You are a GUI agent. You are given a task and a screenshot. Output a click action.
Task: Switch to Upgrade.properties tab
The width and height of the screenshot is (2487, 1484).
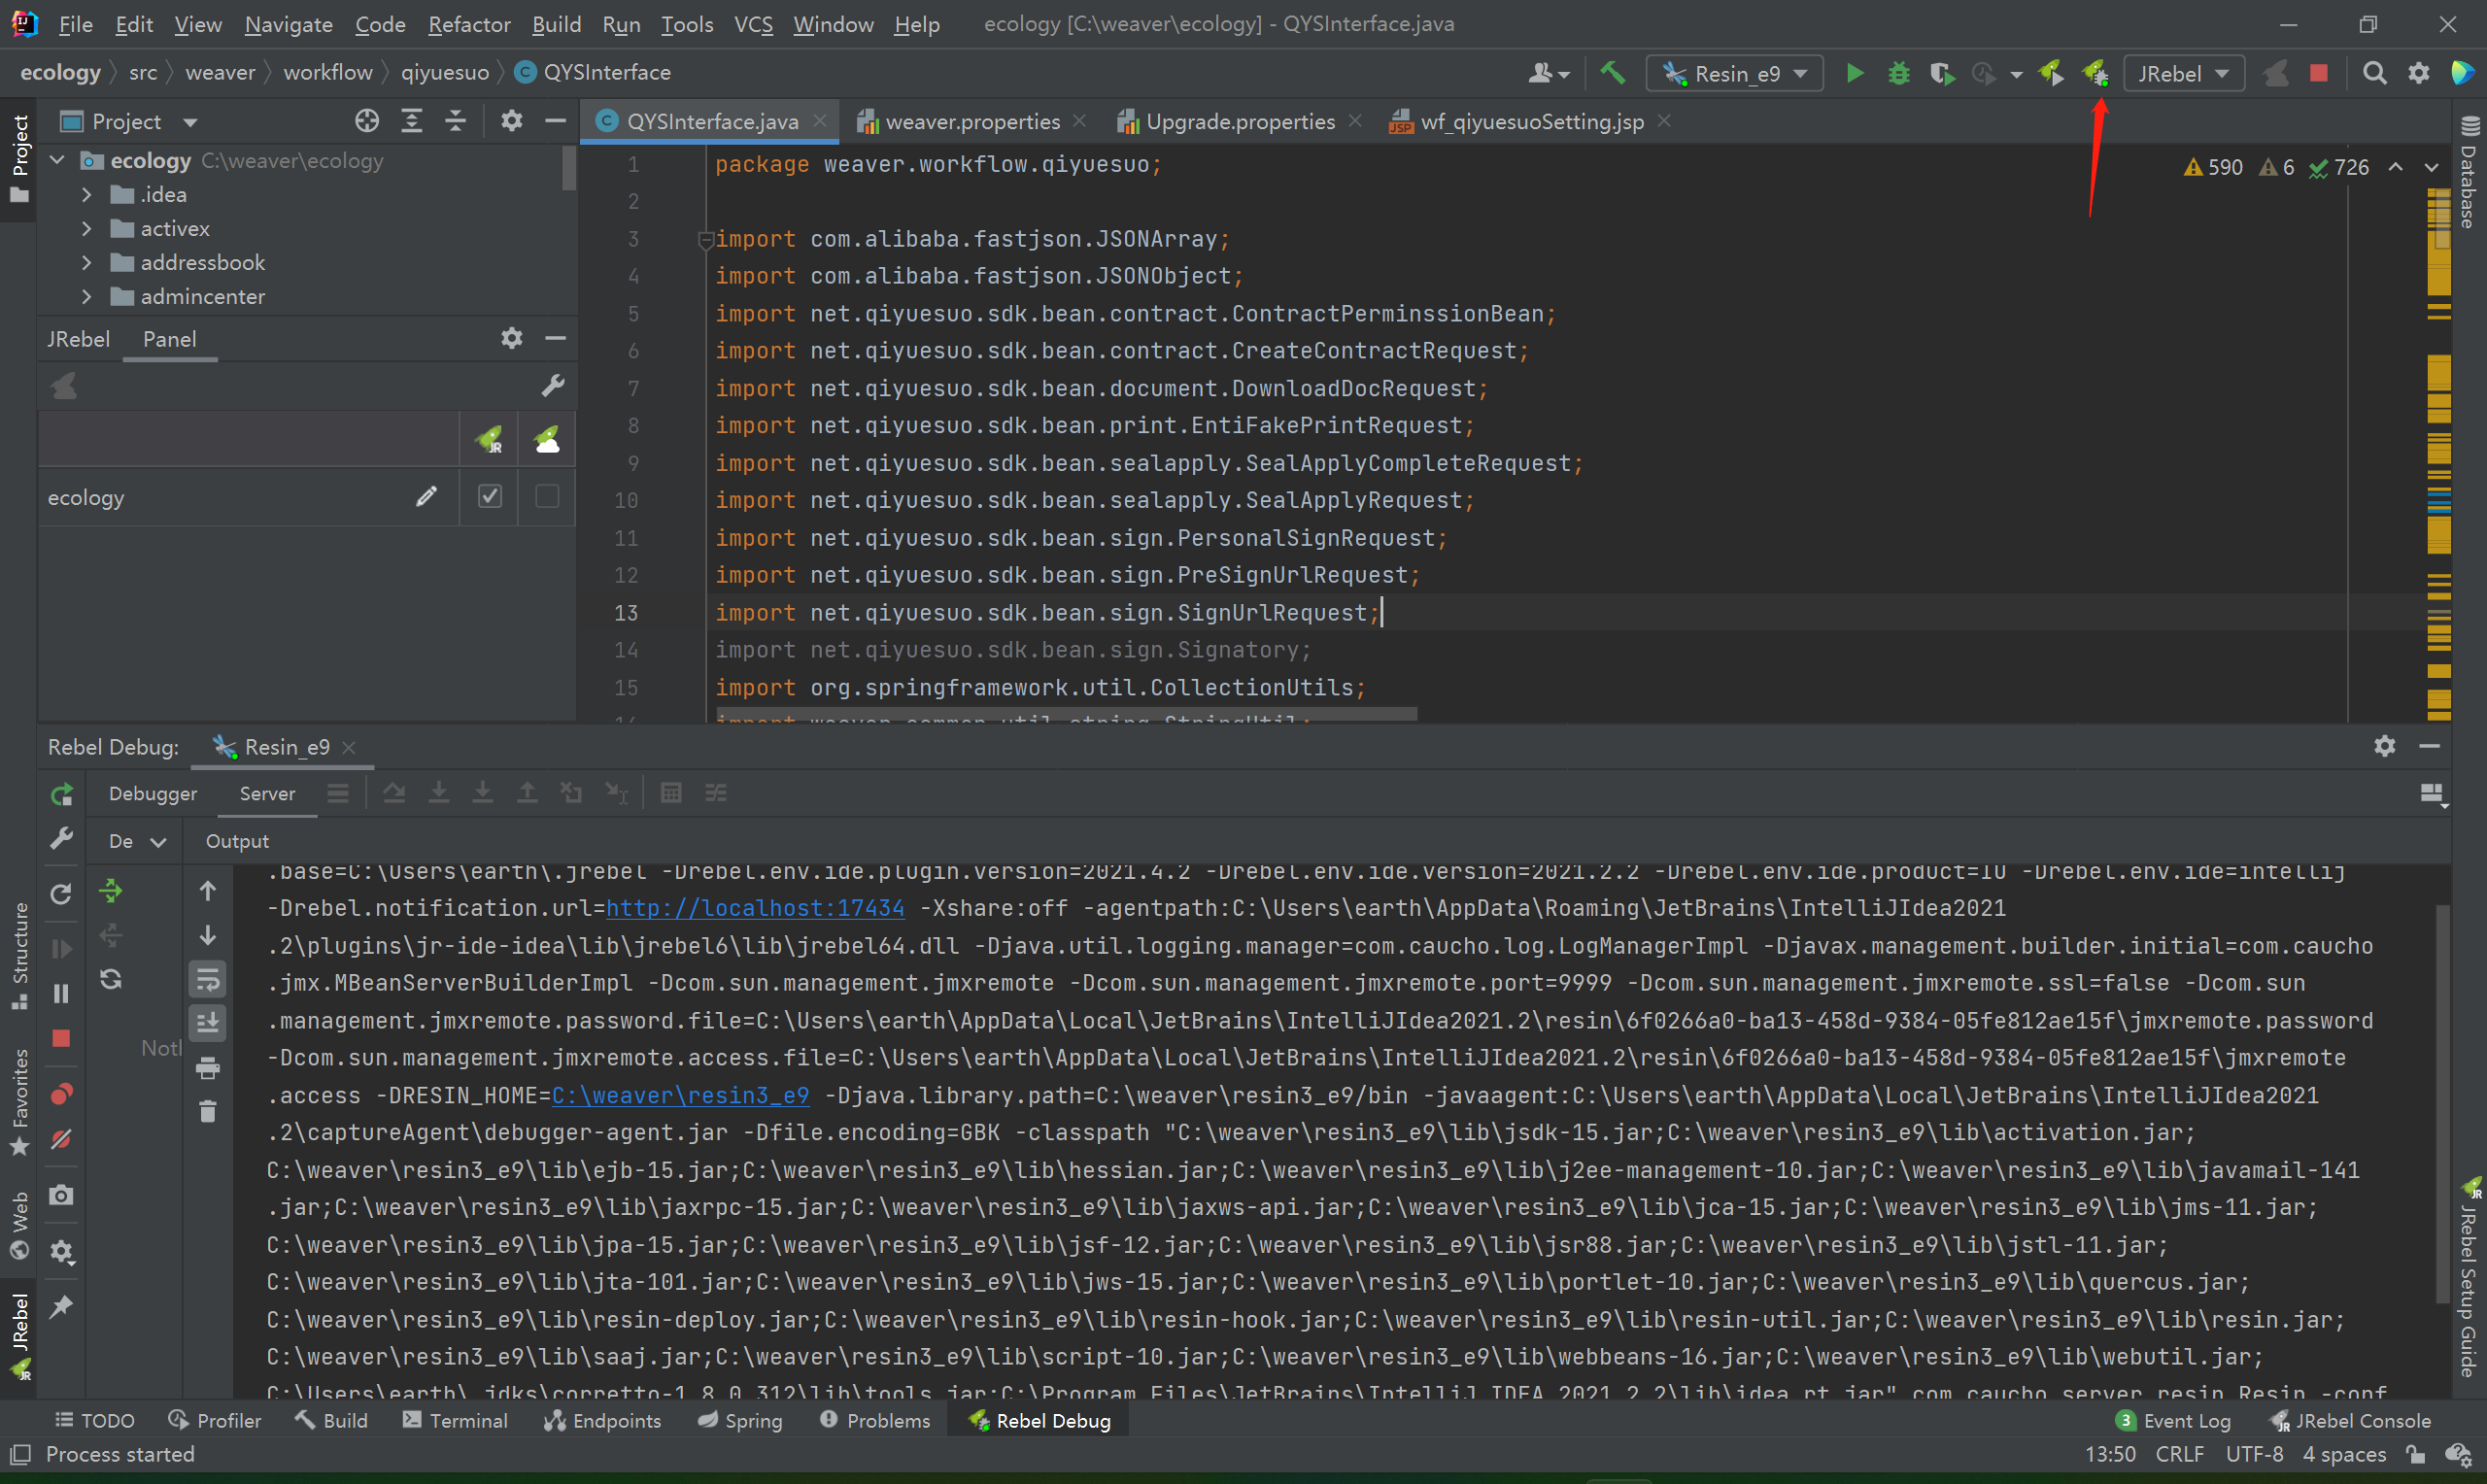coord(1239,121)
